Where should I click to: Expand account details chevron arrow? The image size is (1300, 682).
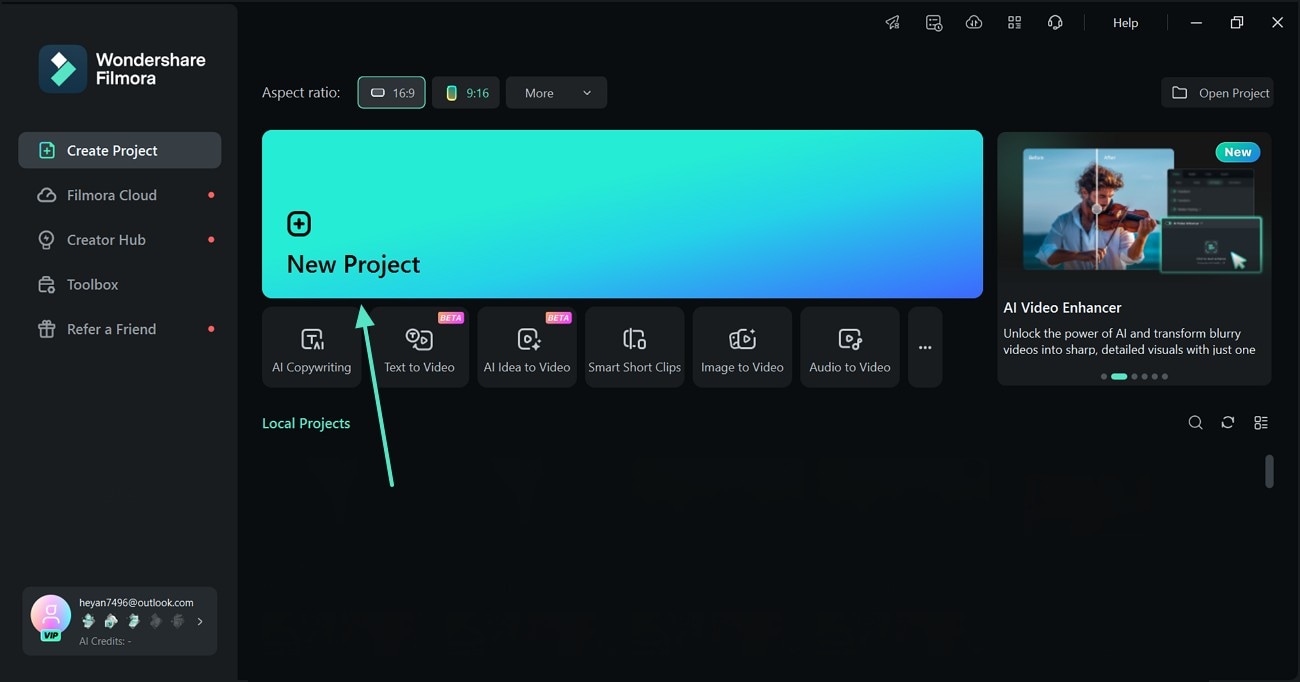200,621
